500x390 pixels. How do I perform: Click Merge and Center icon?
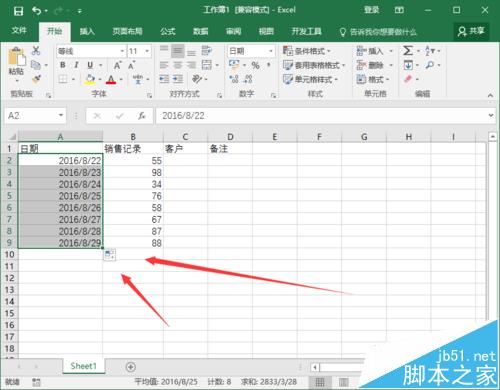(x=207, y=65)
